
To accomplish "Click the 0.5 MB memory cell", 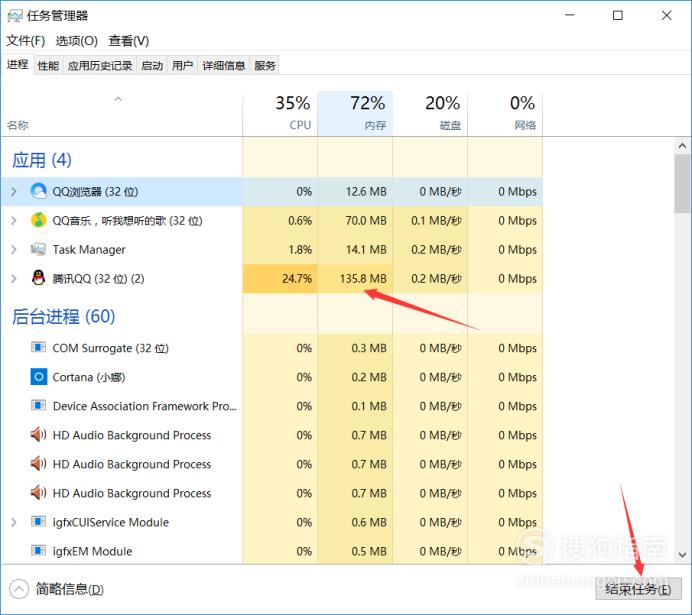I will click(x=355, y=551).
